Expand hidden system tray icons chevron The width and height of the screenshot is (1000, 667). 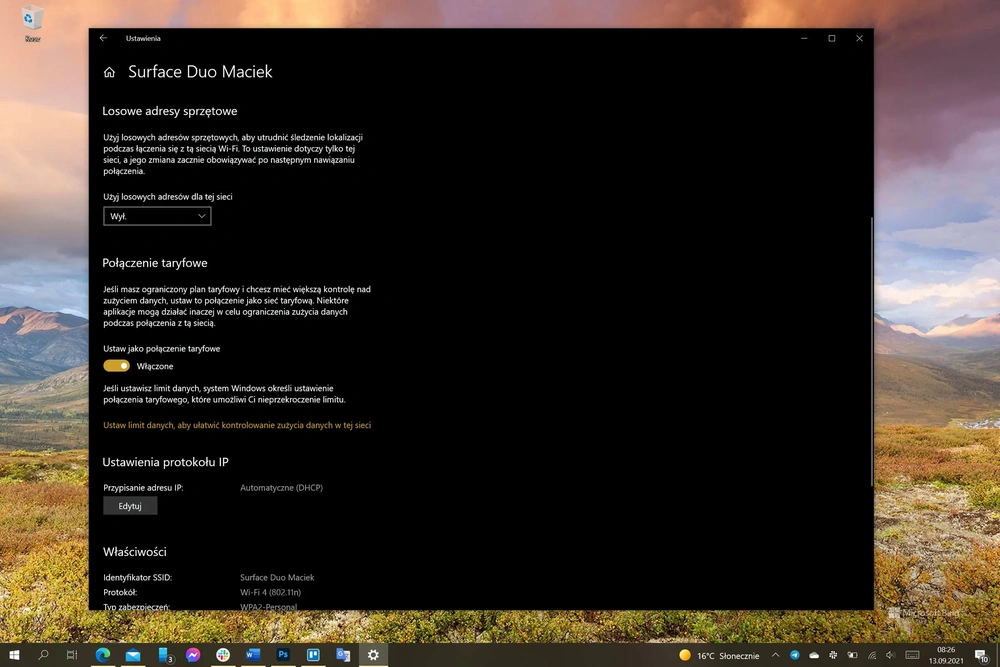pyautogui.click(x=776, y=655)
